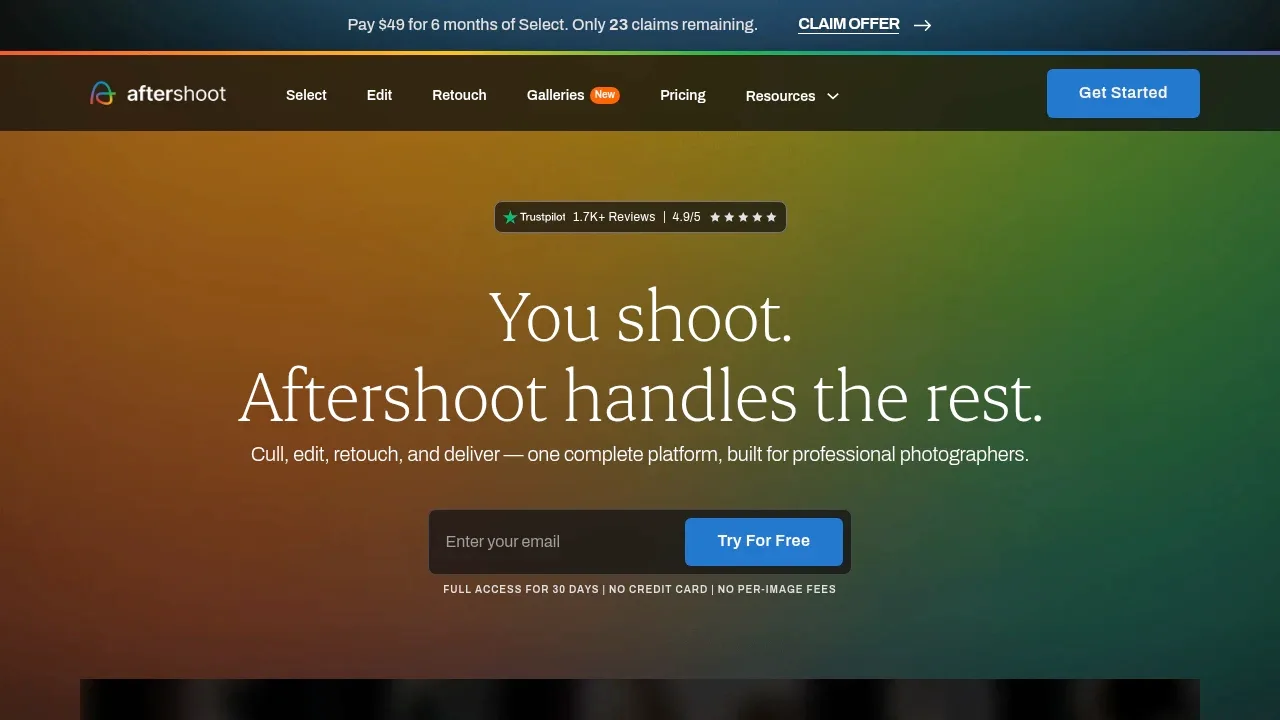Click the 4.9/5 rating text
The image size is (1280, 720).
pos(686,217)
